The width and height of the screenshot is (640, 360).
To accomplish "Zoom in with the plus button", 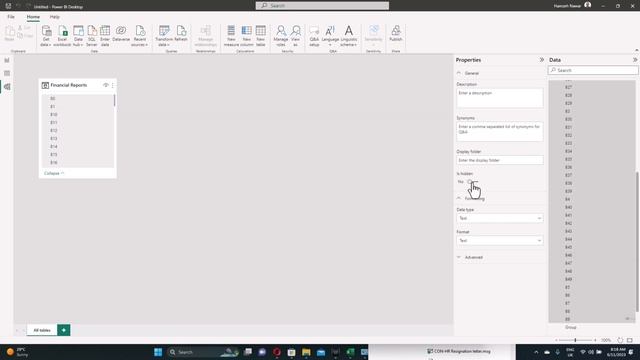I will [x=595, y=340].
